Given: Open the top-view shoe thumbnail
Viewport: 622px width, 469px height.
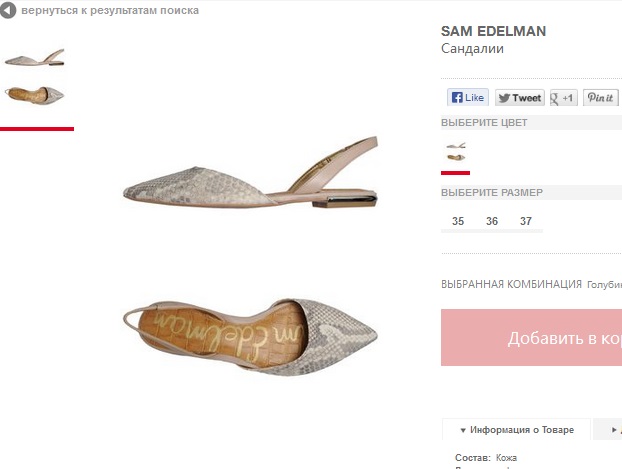Looking at the screenshot, I should pyautogui.click(x=34, y=95).
